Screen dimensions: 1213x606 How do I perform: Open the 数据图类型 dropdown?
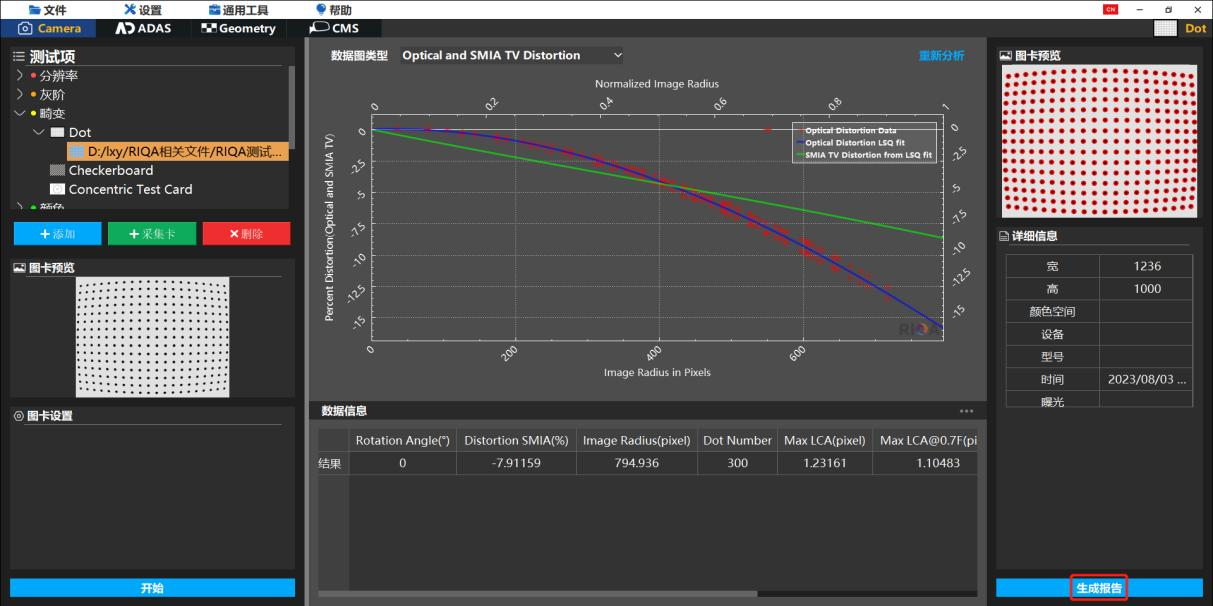point(512,56)
